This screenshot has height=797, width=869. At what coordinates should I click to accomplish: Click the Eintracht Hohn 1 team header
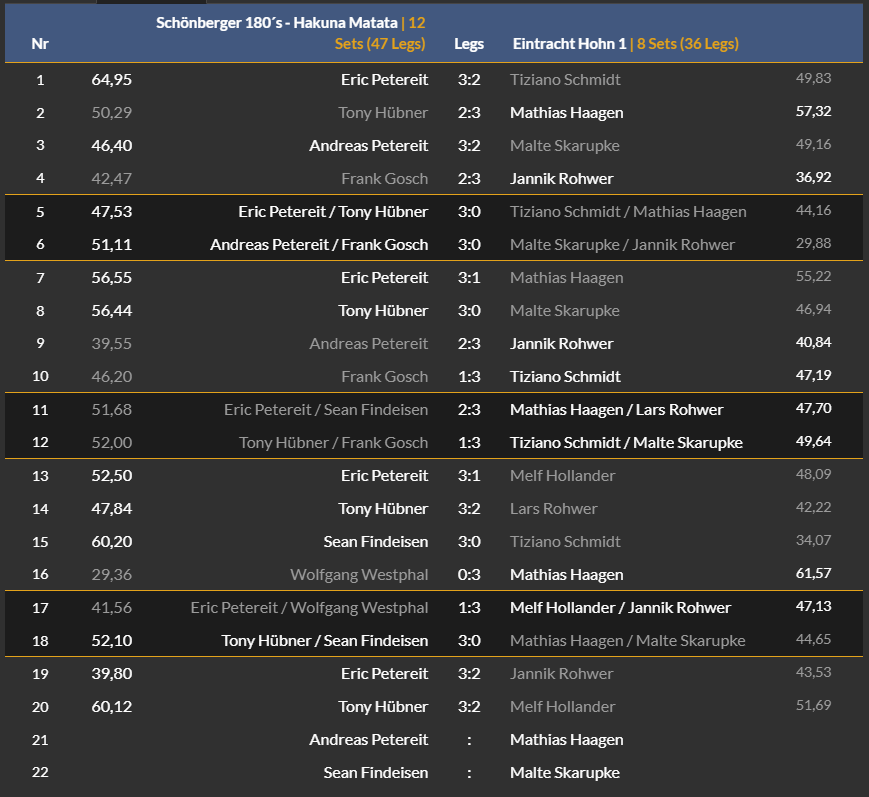(569, 44)
